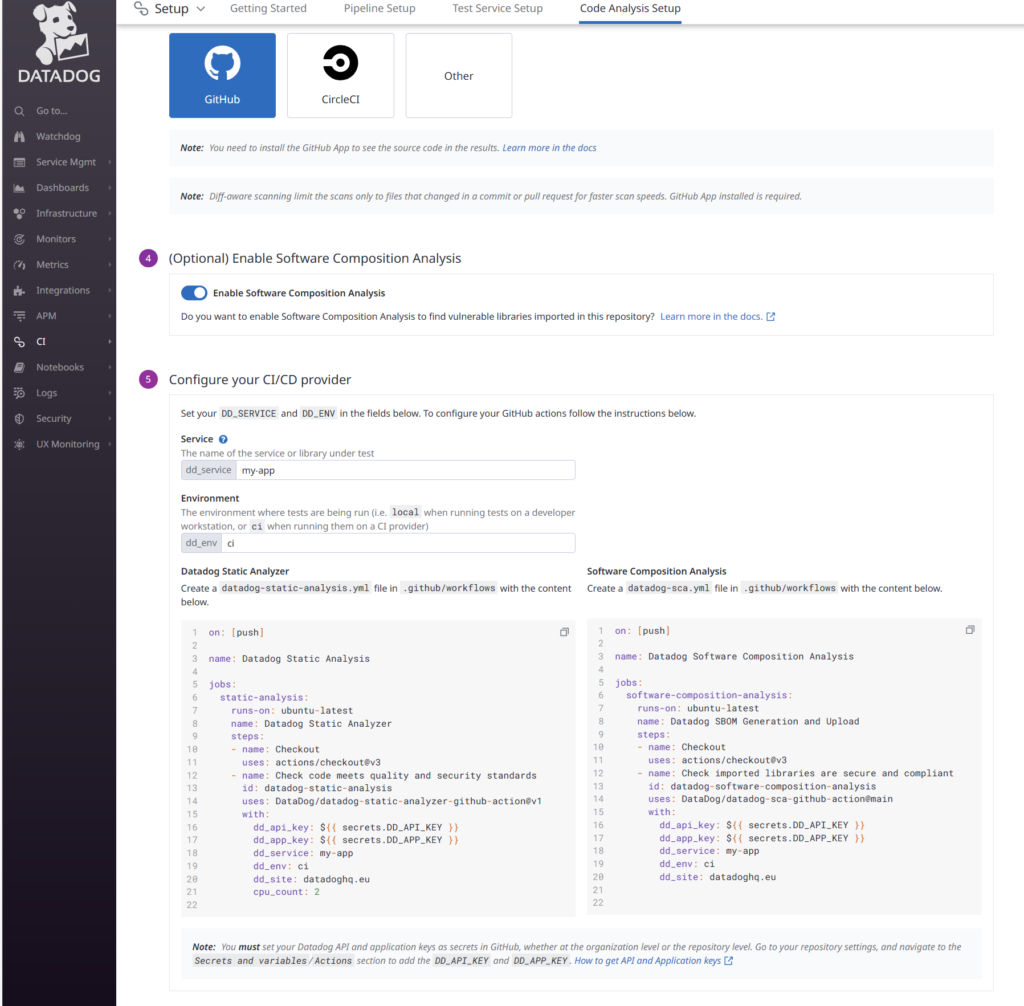Select the Code Analysis Setup tab
The width and height of the screenshot is (1024, 1006).
[x=630, y=8]
